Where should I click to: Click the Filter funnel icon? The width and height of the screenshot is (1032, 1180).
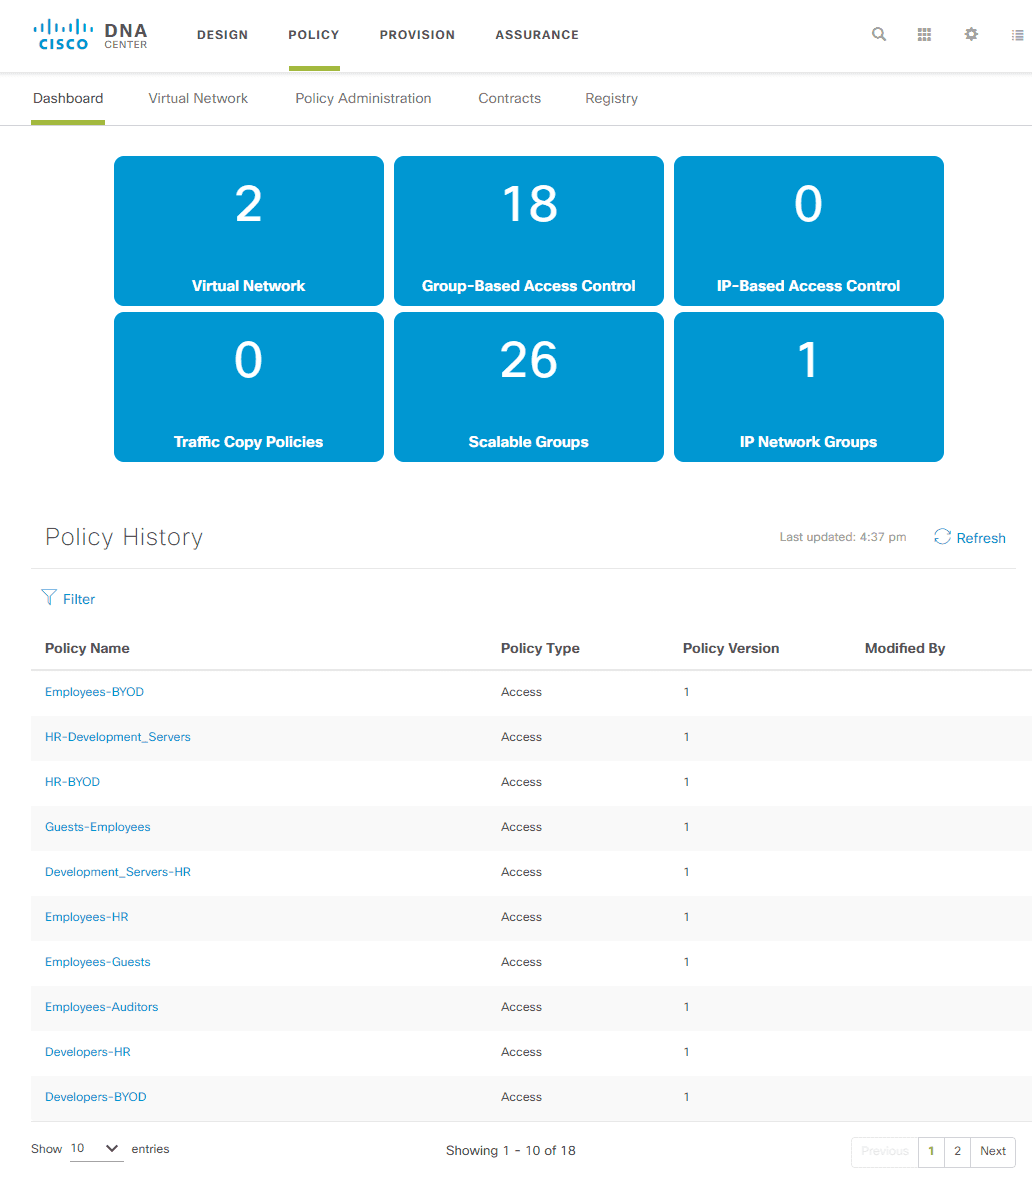click(49, 598)
